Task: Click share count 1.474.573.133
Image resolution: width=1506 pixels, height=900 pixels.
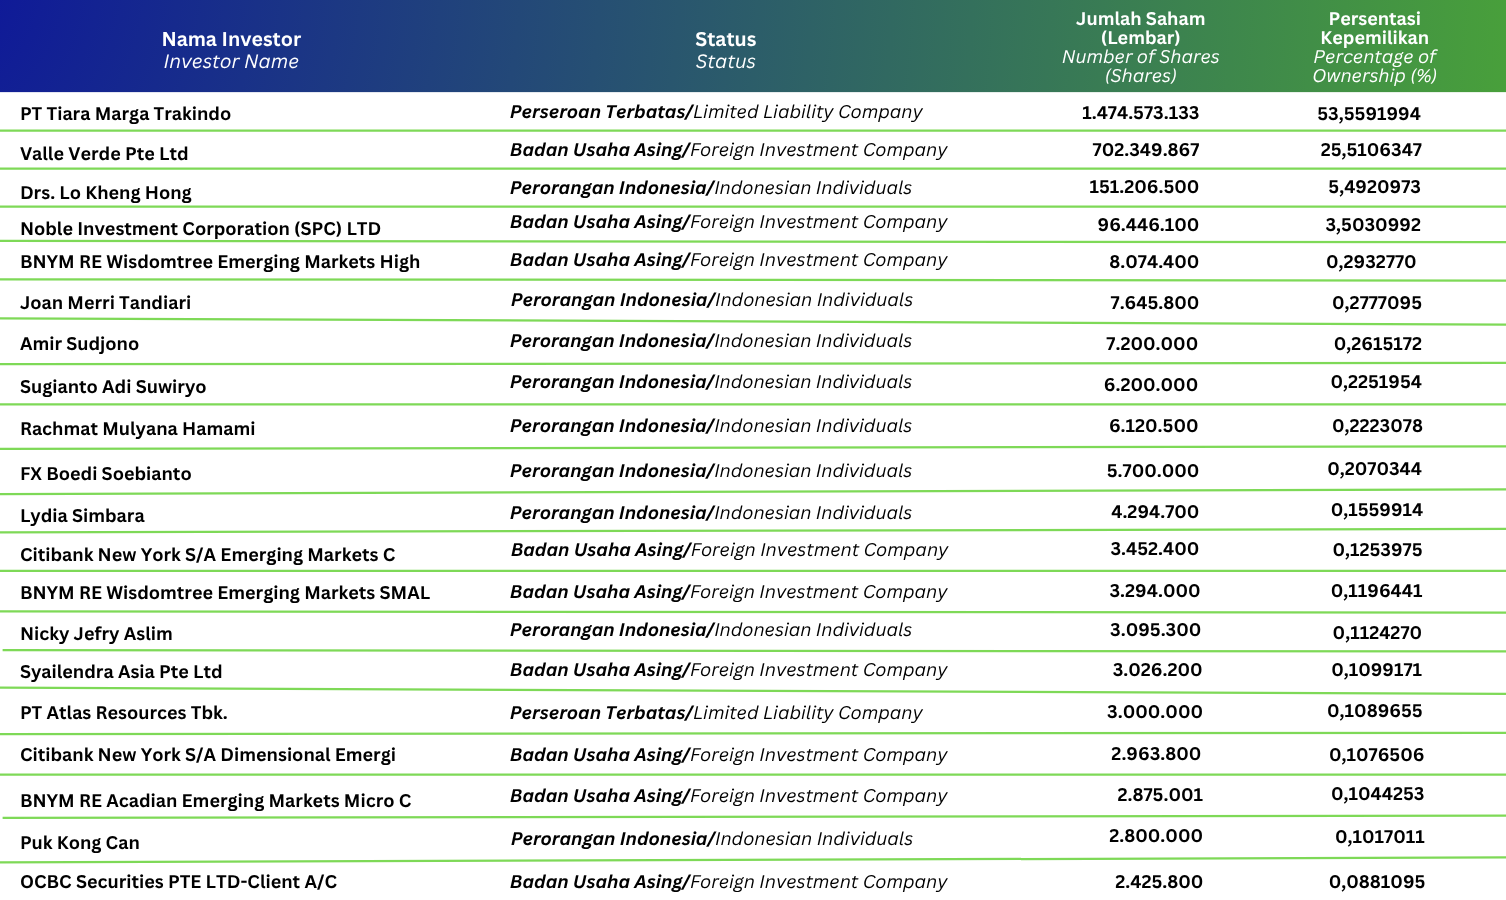Action: pyautogui.click(x=1140, y=113)
